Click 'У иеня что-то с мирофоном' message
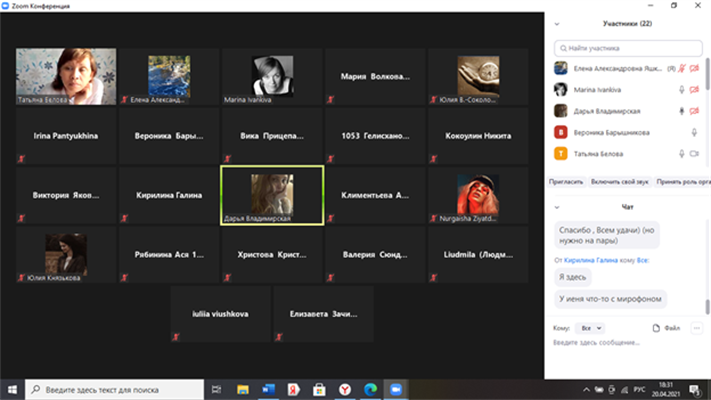711x400 pixels. (x=610, y=299)
